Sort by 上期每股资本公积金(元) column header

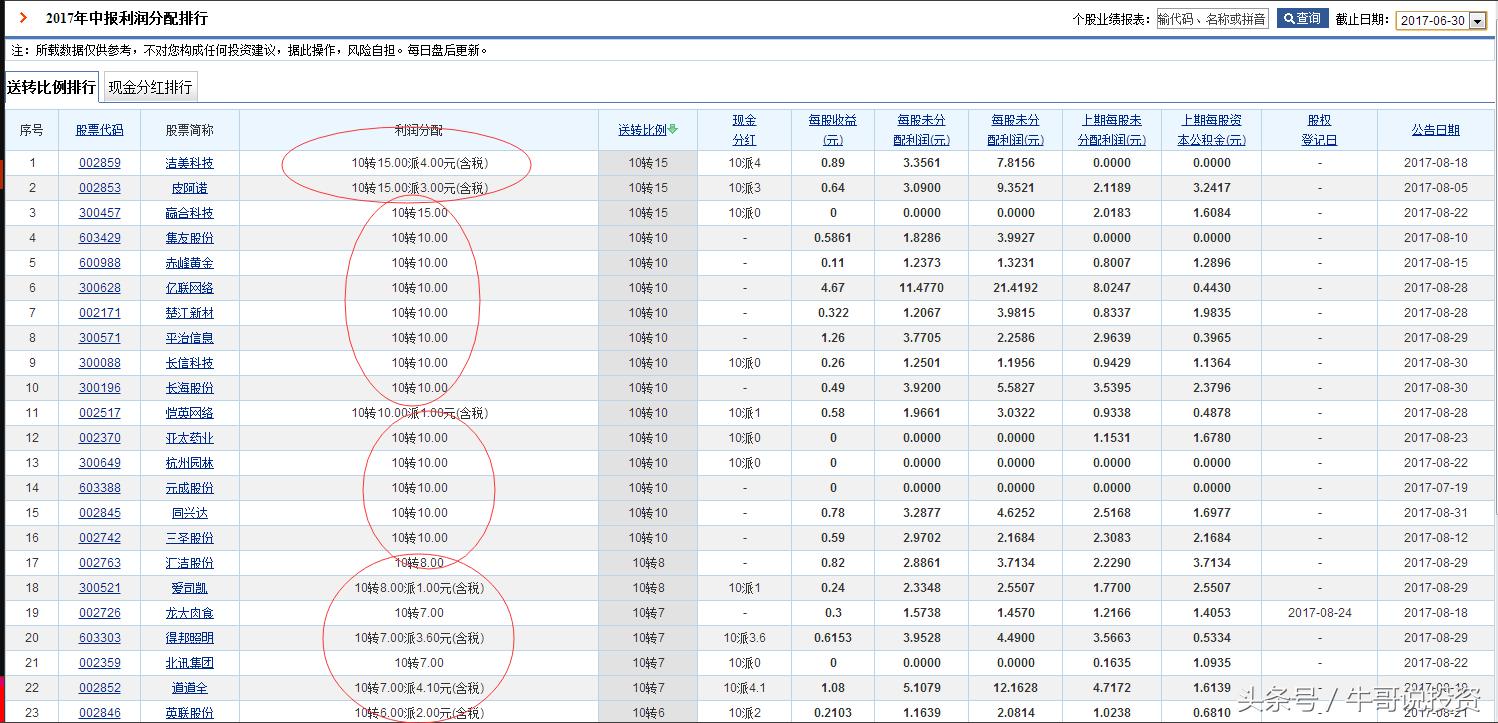[x=1211, y=130]
